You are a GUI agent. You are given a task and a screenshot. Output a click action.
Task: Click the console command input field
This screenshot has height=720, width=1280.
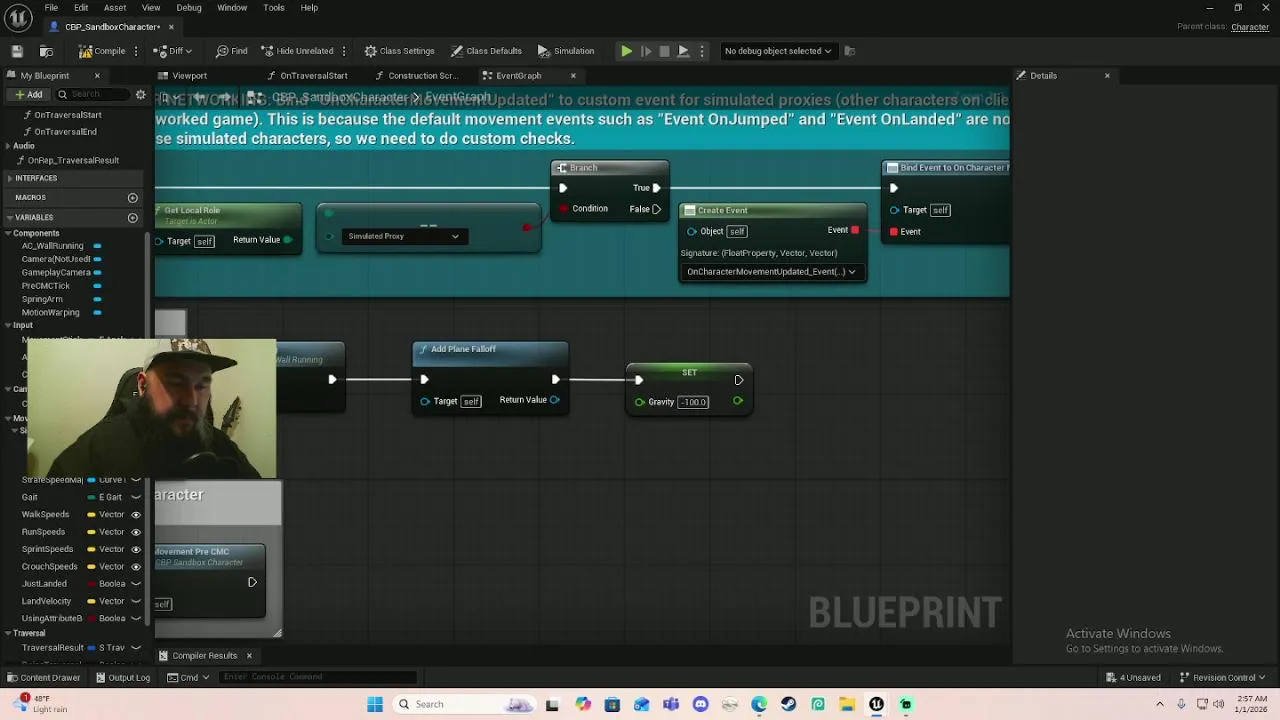(x=316, y=678)
